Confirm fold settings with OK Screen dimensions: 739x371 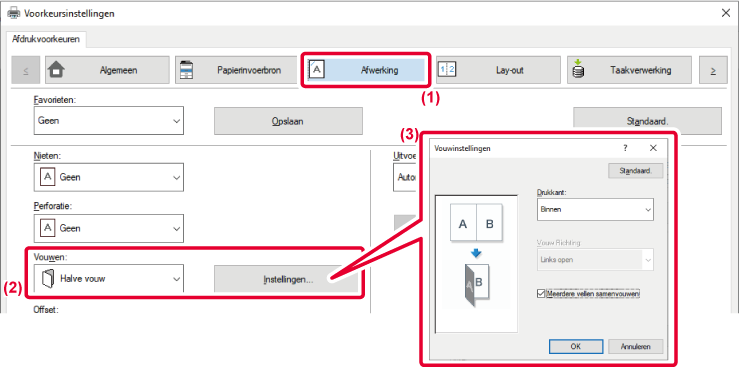pyautogui.click(x=576, y=346)
